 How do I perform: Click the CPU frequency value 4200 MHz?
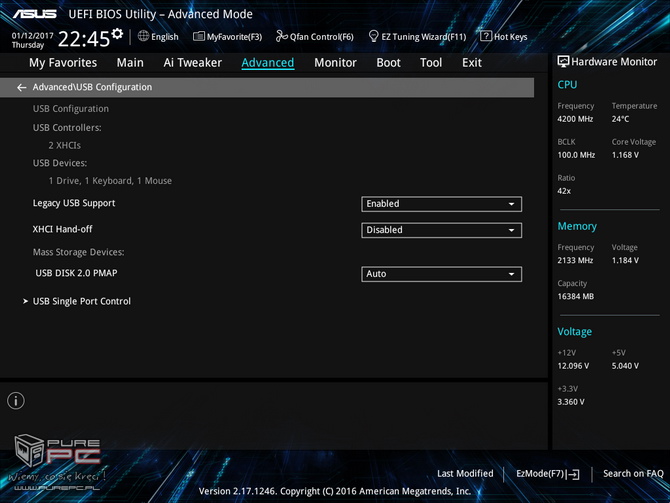pos(575,119)
